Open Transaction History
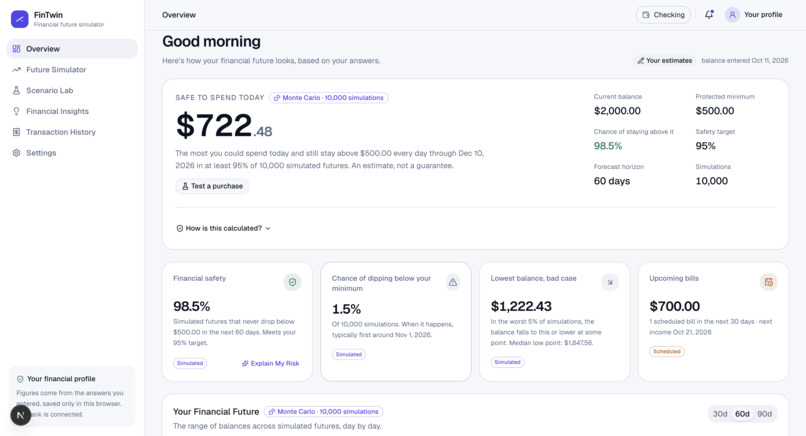The image size is (806, 436). pyautogui.click(x=72, y=132)
